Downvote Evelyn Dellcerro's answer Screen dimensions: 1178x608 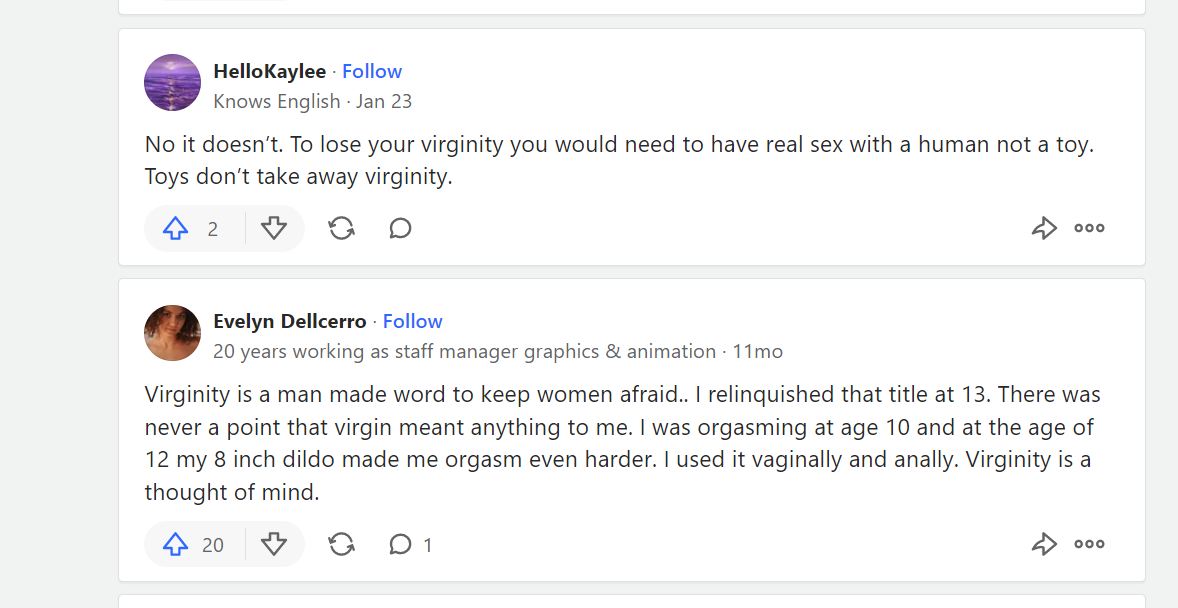[274, 544]
